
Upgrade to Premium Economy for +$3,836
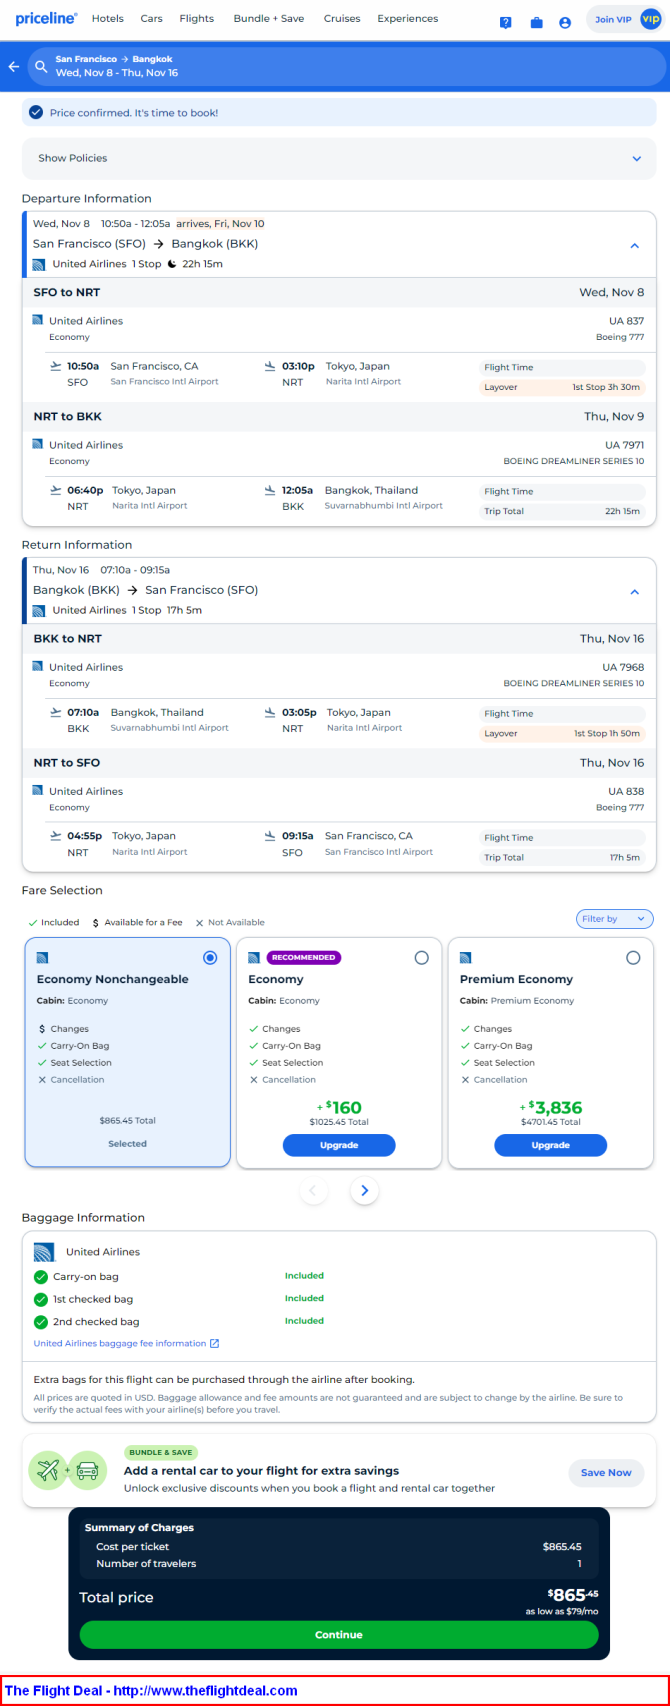551,1145
